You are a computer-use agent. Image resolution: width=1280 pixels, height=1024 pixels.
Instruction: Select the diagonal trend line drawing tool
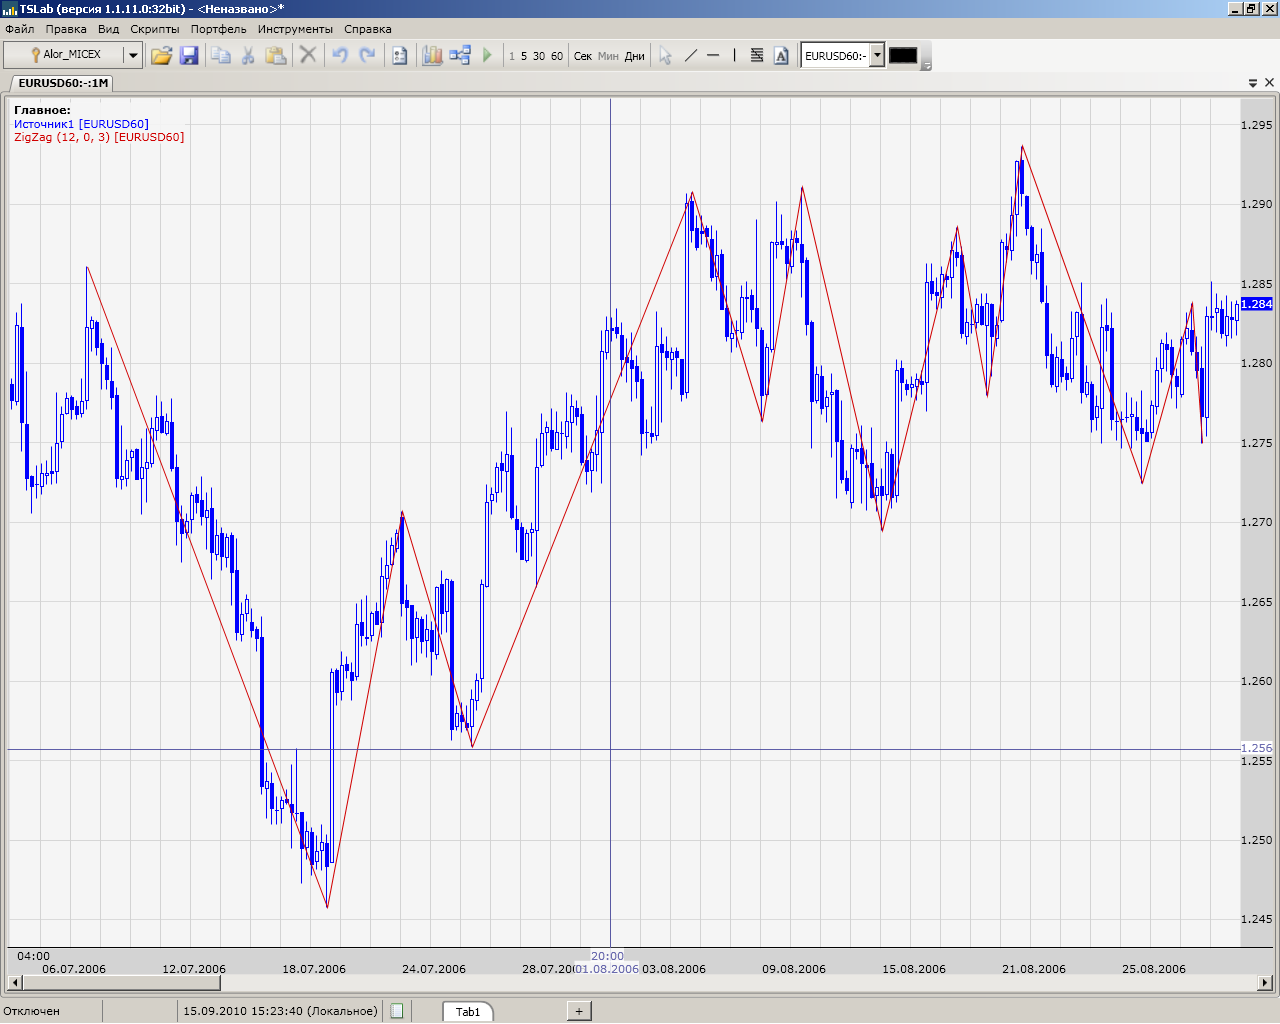(690, 56)
